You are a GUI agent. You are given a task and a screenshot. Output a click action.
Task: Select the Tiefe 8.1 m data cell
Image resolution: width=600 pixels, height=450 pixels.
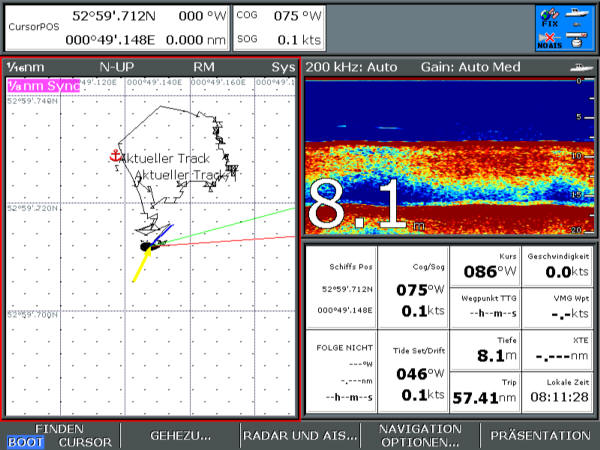tap(487, 349)
